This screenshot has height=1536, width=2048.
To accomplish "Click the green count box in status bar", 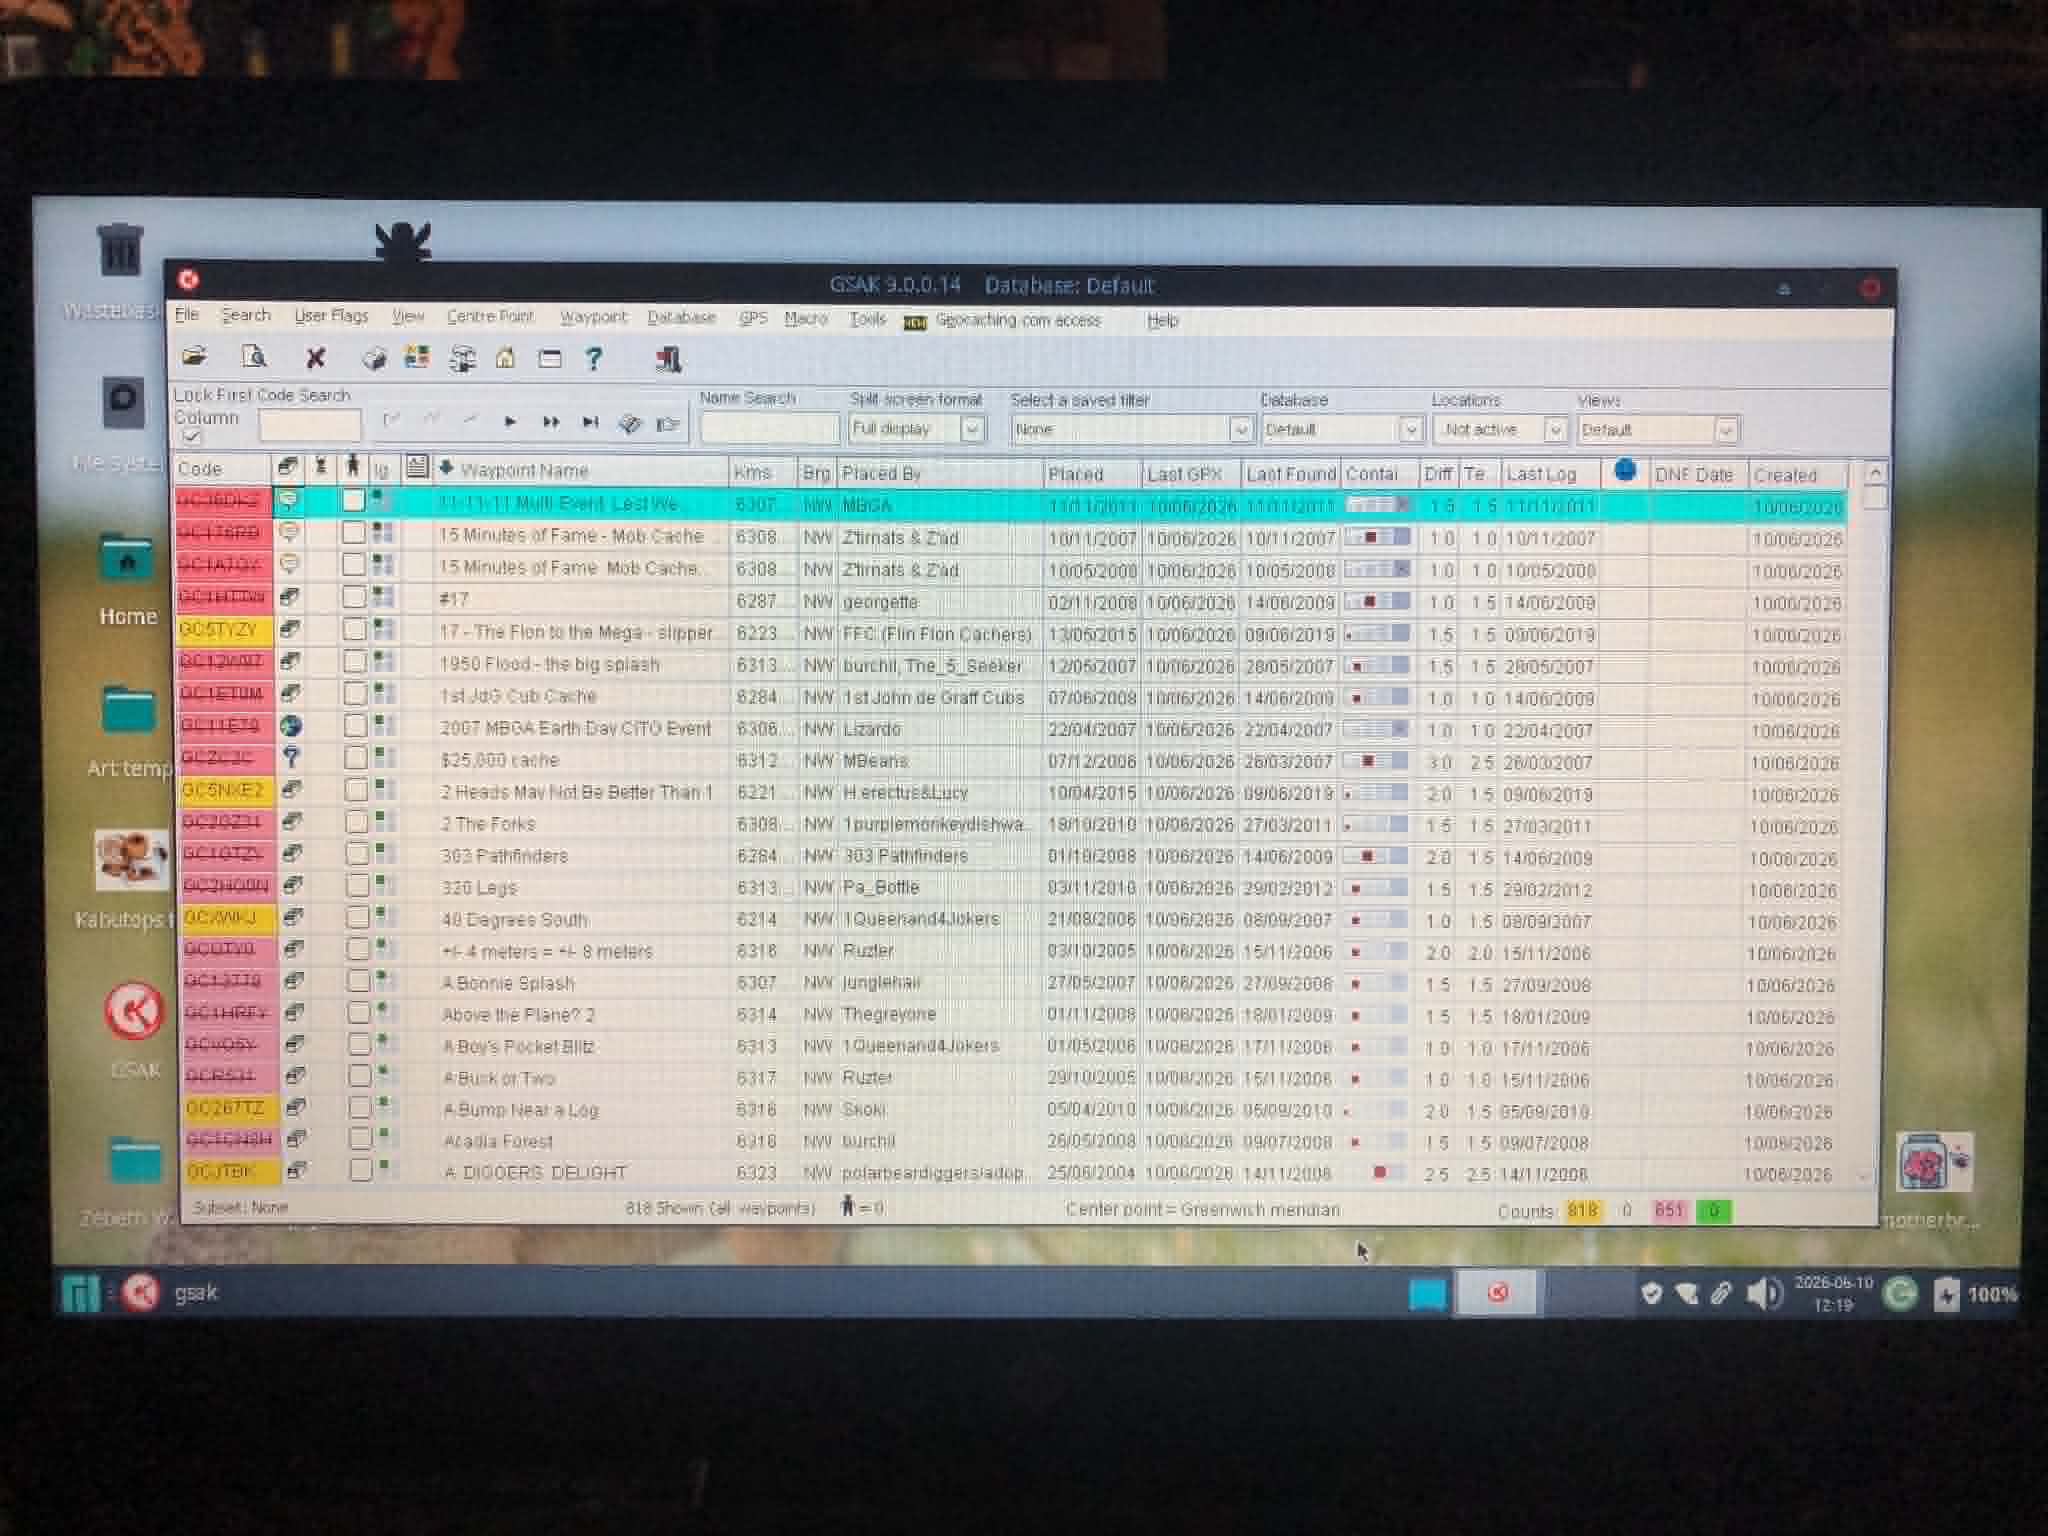I will 1713,1212.
